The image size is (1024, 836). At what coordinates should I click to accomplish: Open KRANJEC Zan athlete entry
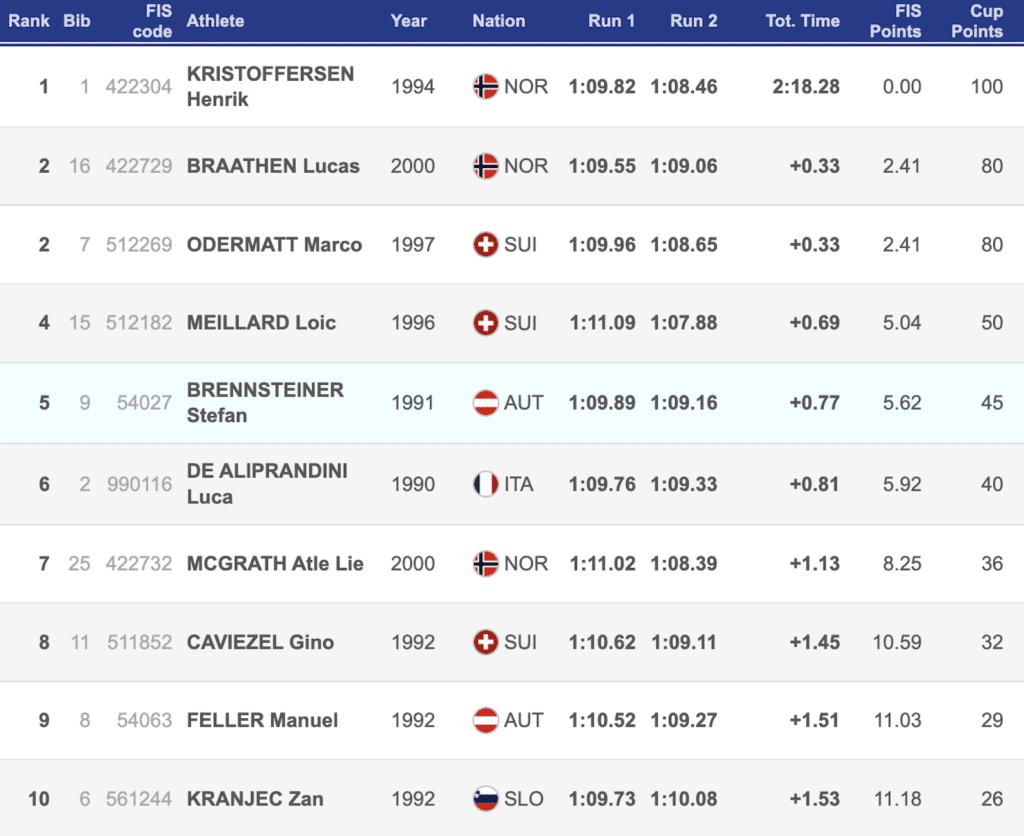pos(255,799)
